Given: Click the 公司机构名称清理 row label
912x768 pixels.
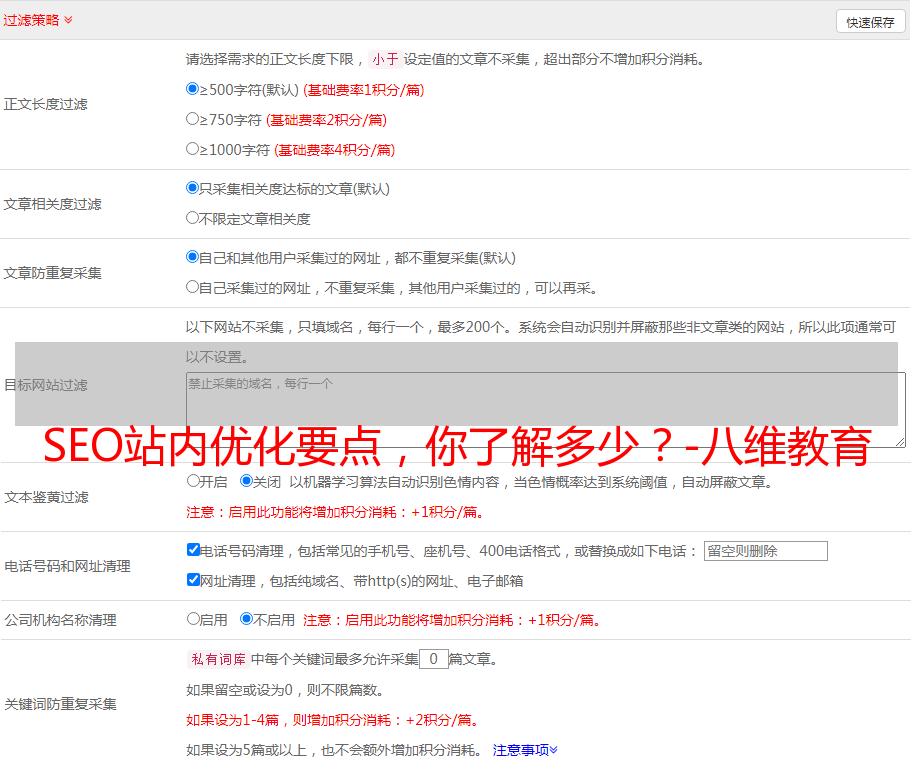Looking at the screenshot, I should (60, 620).
